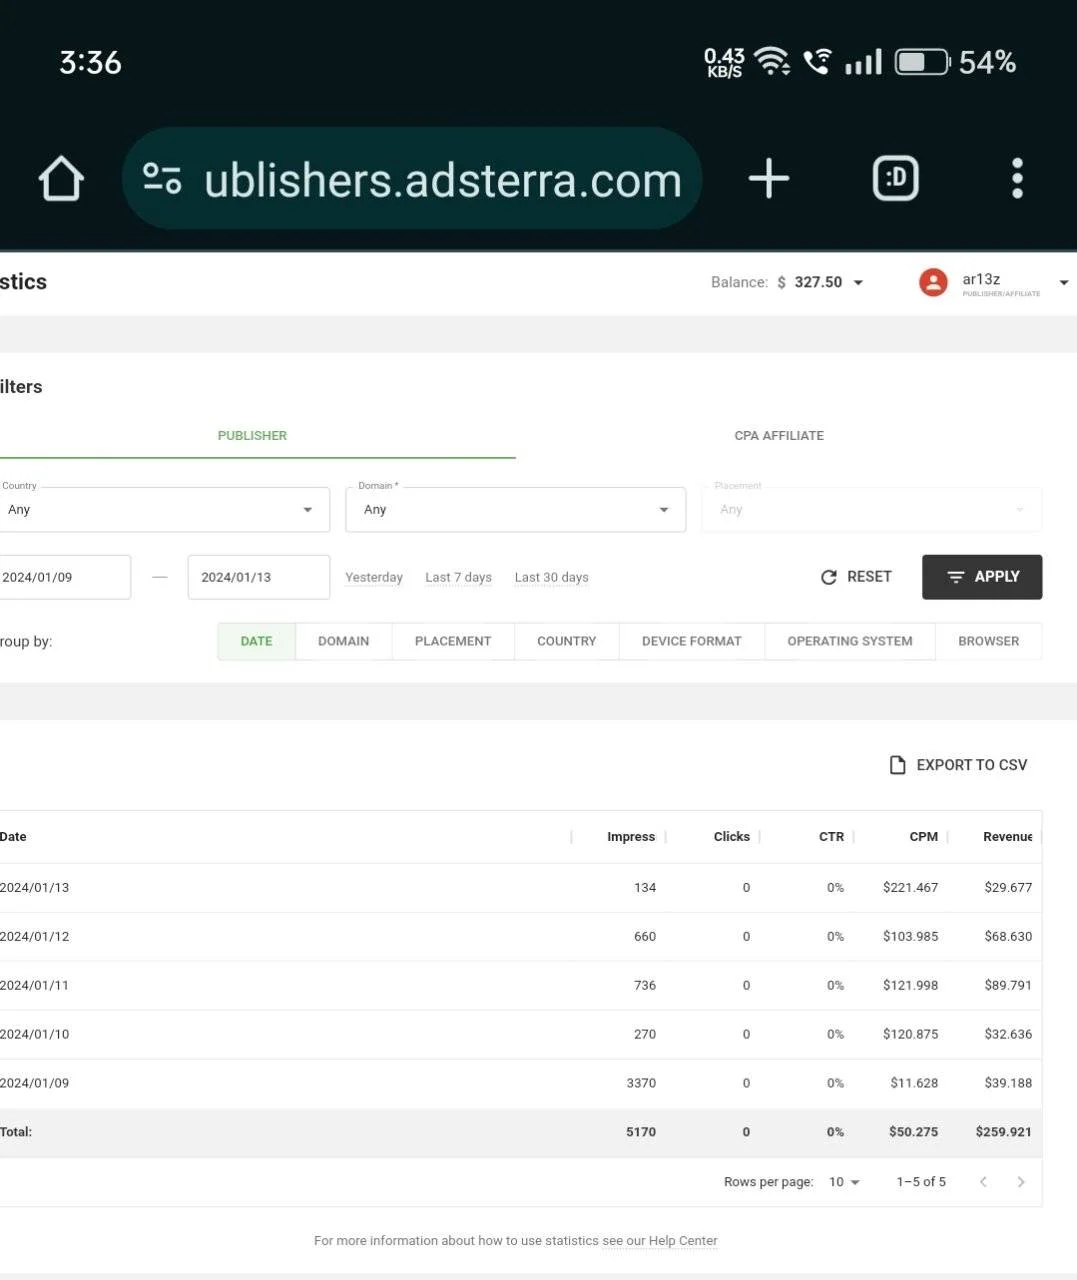Group by PLACEMENT

pos(453,641)
